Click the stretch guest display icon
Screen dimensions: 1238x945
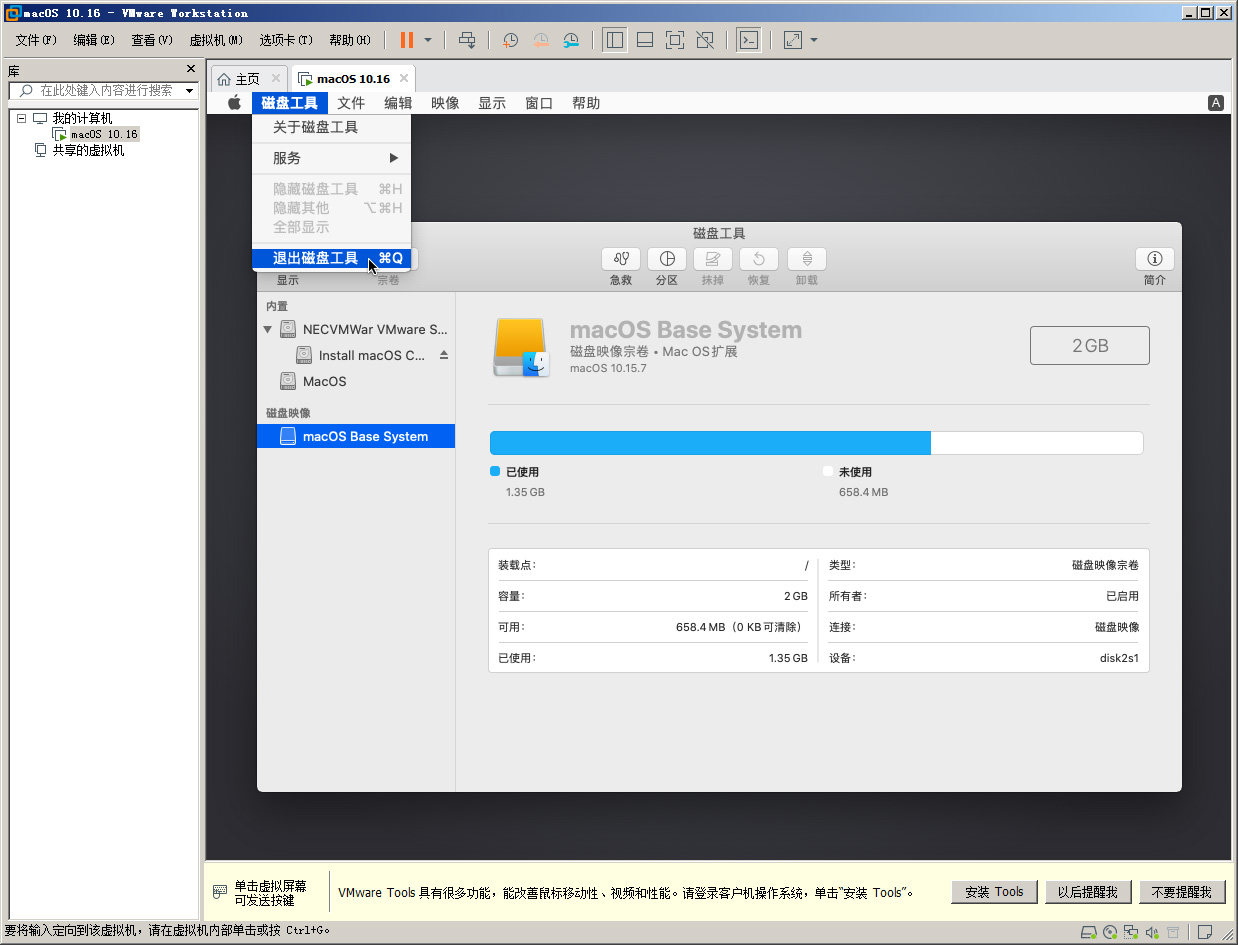pyautogui.click(x=793, y=40)
